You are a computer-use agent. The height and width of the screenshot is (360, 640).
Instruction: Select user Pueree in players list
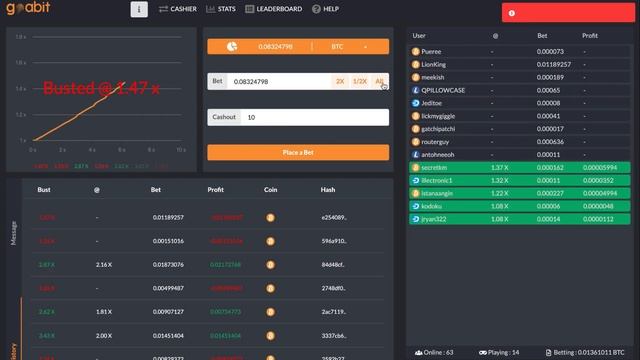click(x=431, y=51)
